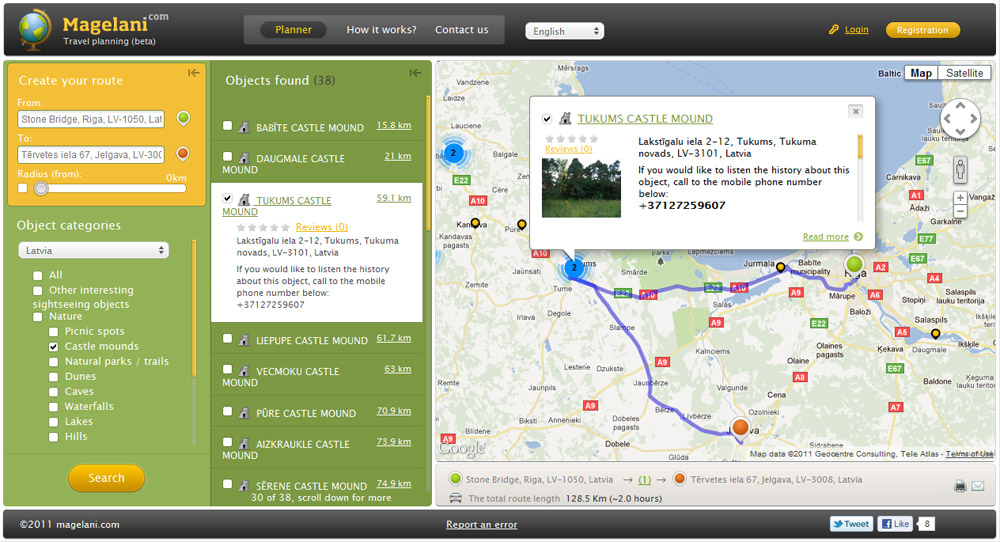Select the Street View pegman icon

pos(960,170)
